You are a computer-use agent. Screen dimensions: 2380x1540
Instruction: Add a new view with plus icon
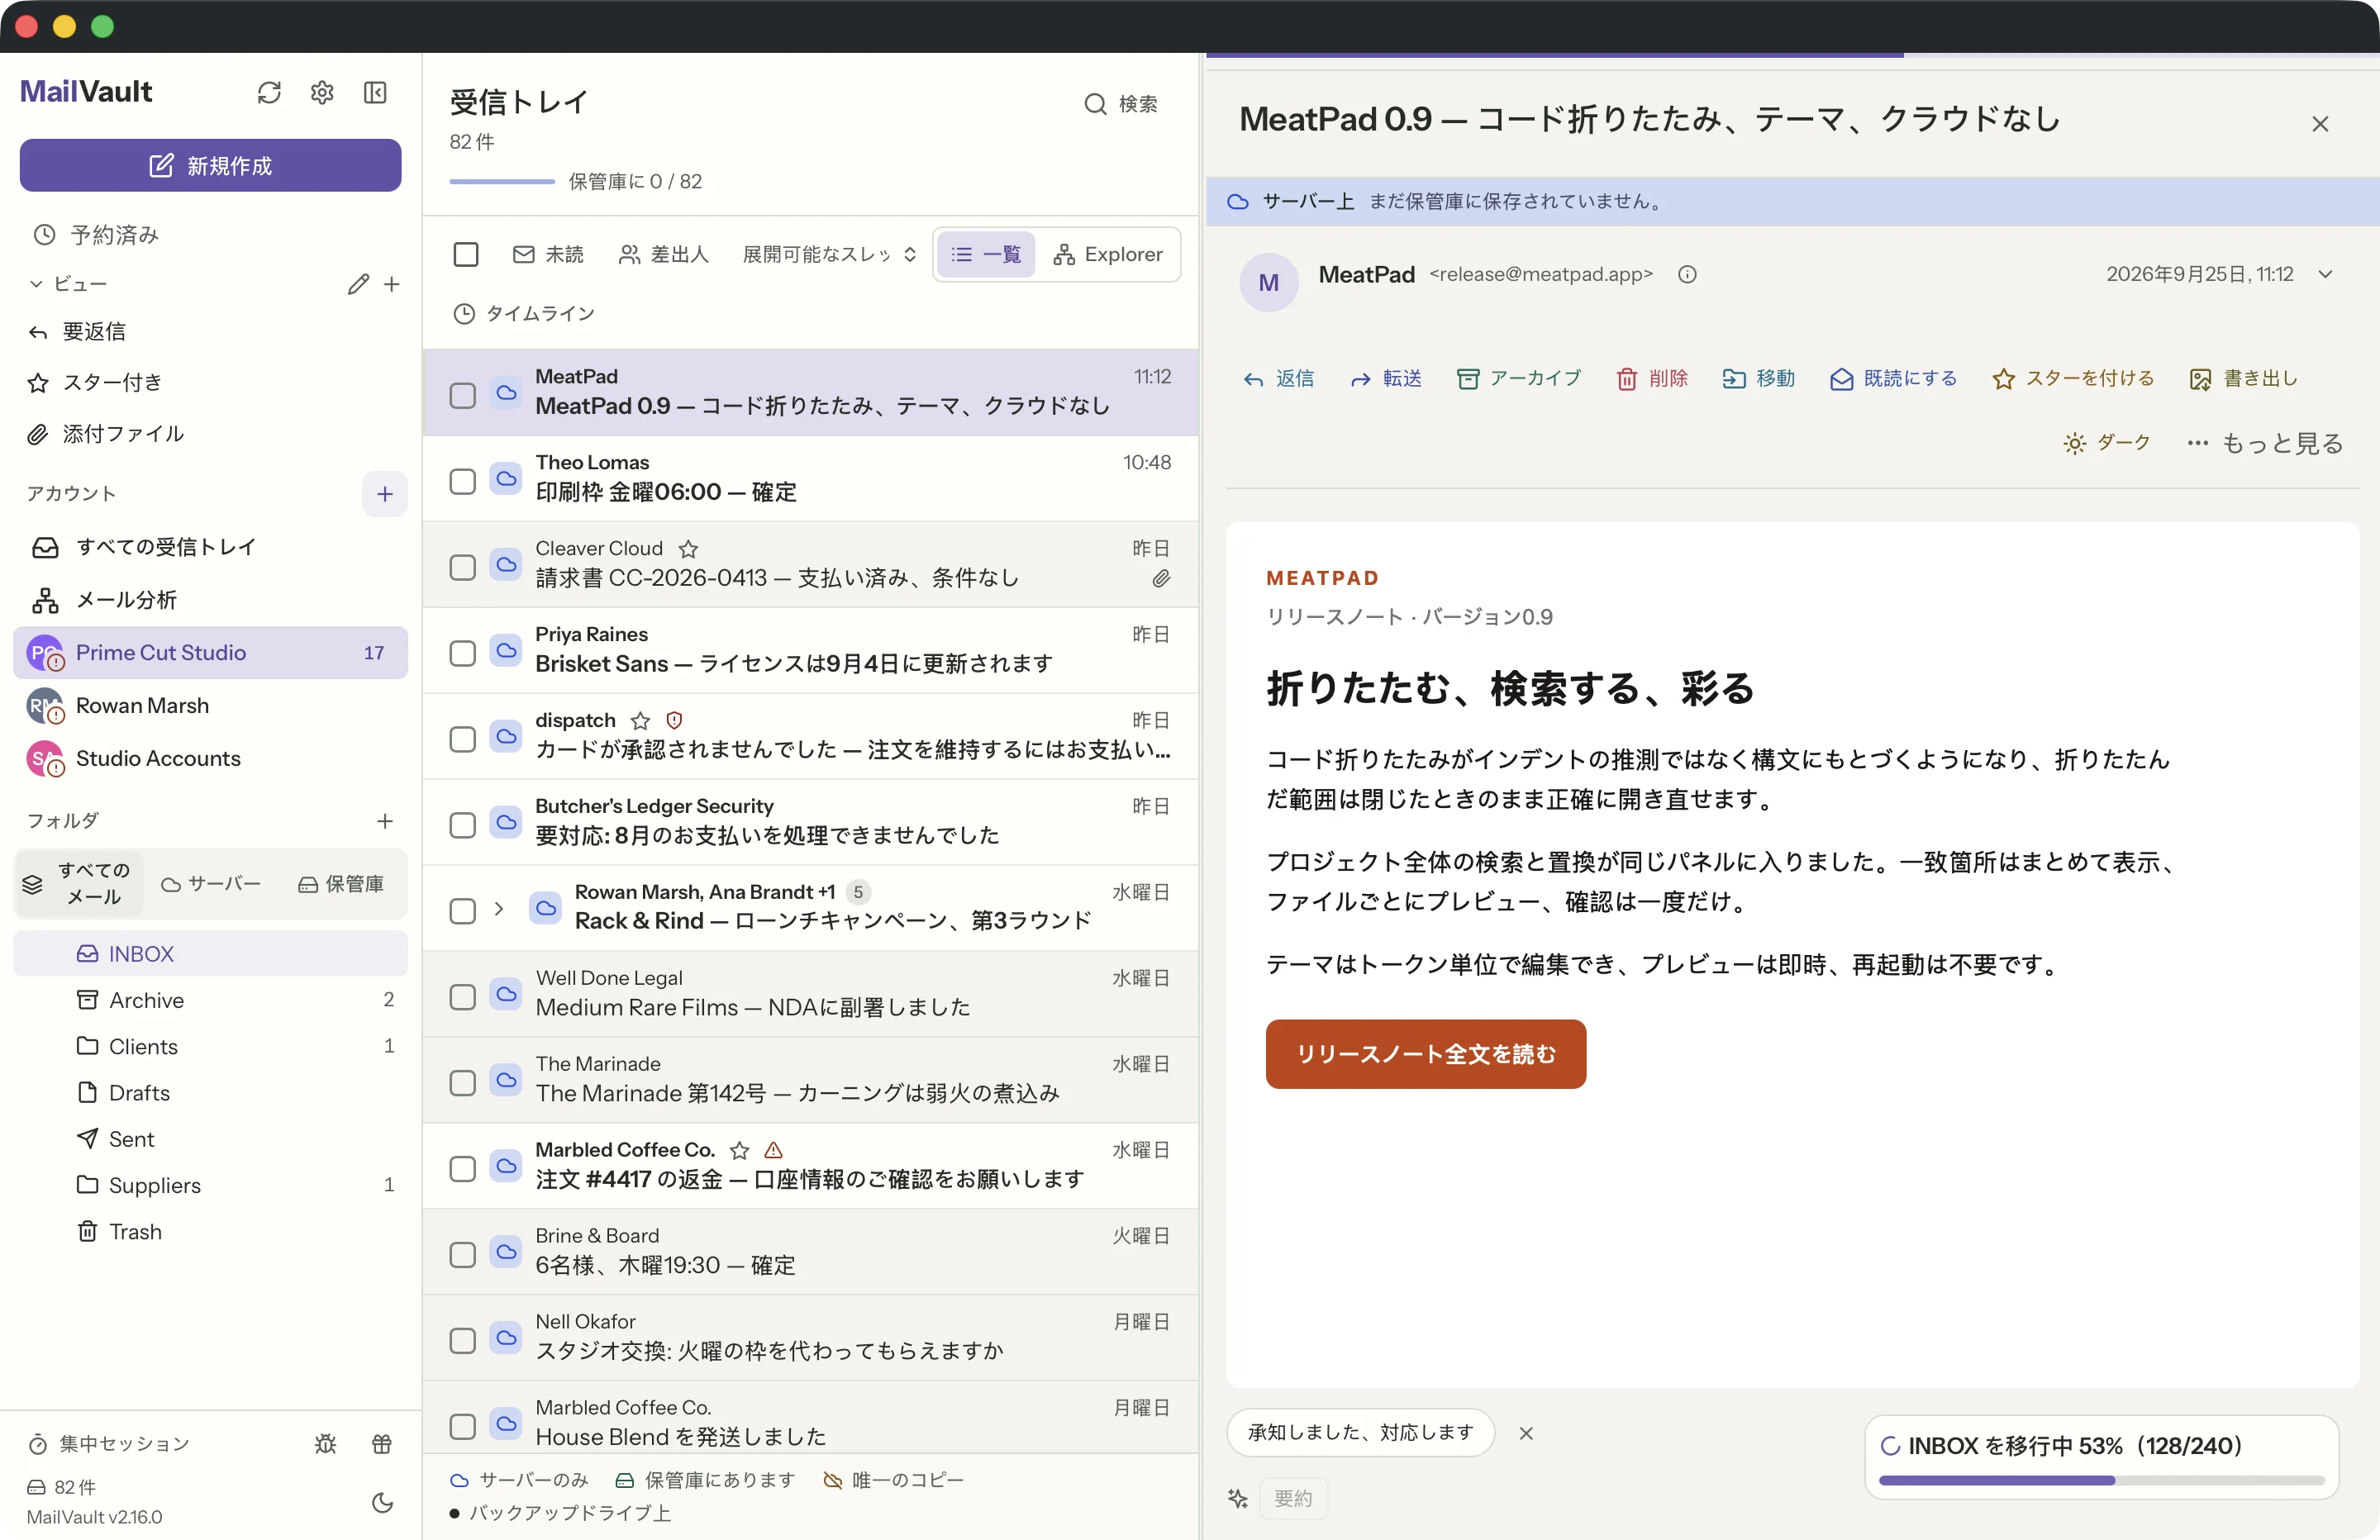392,284
